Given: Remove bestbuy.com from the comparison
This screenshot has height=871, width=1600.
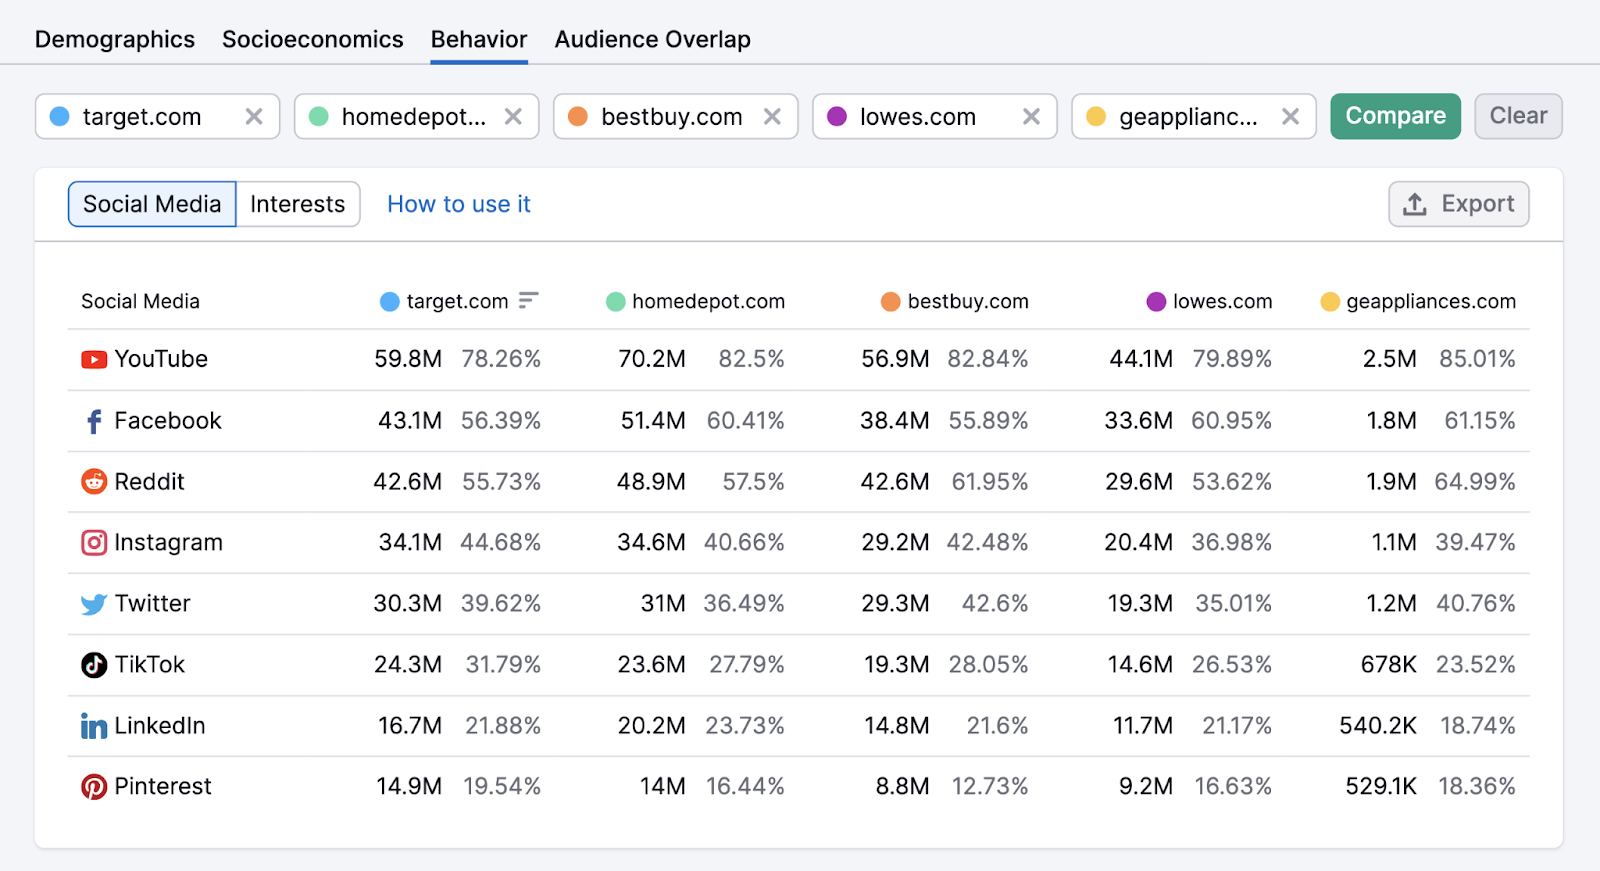Looking at the screenshot, I should pos(772,117).
